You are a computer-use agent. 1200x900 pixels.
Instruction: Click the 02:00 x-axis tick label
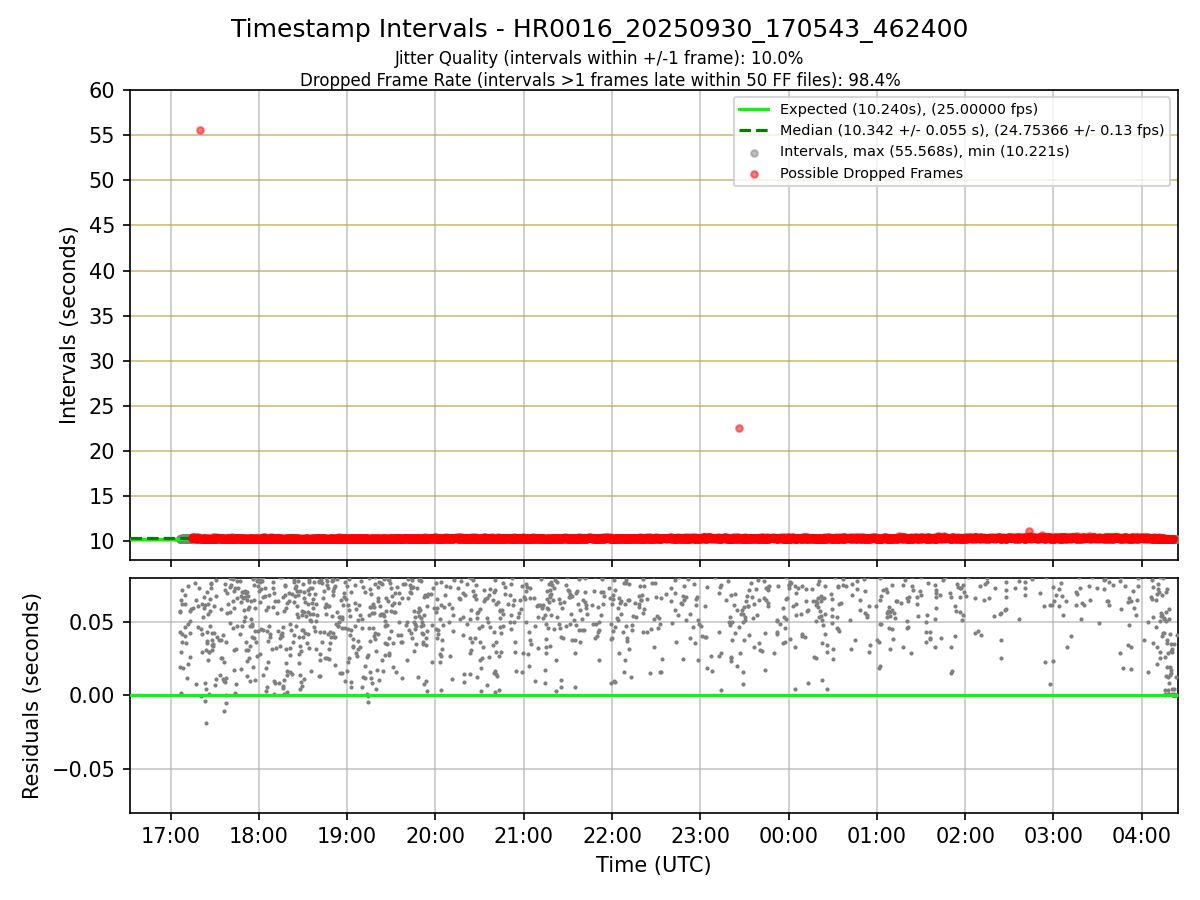pyautogui.click(x=965, y=834)
